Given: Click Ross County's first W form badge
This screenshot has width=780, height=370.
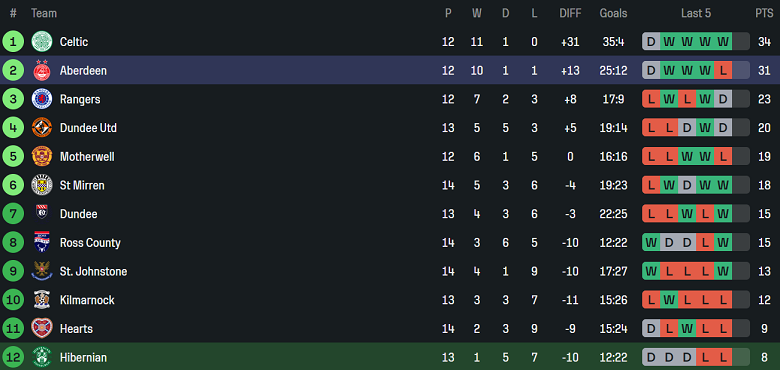Looking at the screenshot, I should point(651,243).
